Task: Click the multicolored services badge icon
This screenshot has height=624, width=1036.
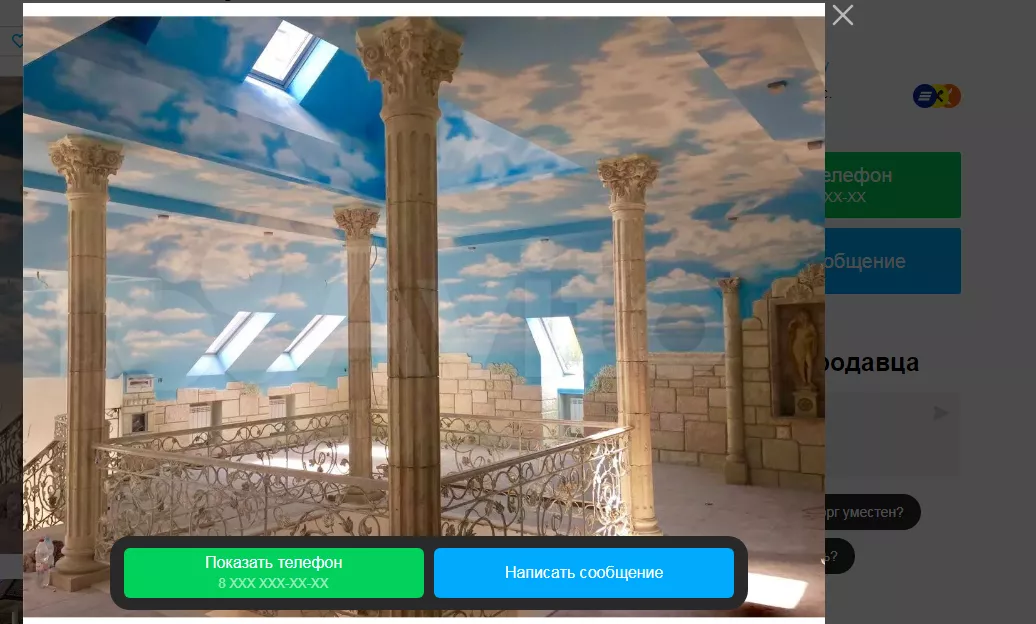Action: (936, 96)
